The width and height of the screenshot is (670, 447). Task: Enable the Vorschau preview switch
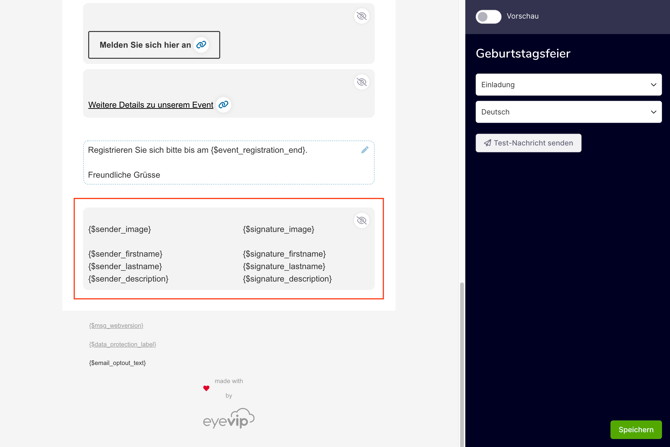pyautogui.click(x=488, y=16)
